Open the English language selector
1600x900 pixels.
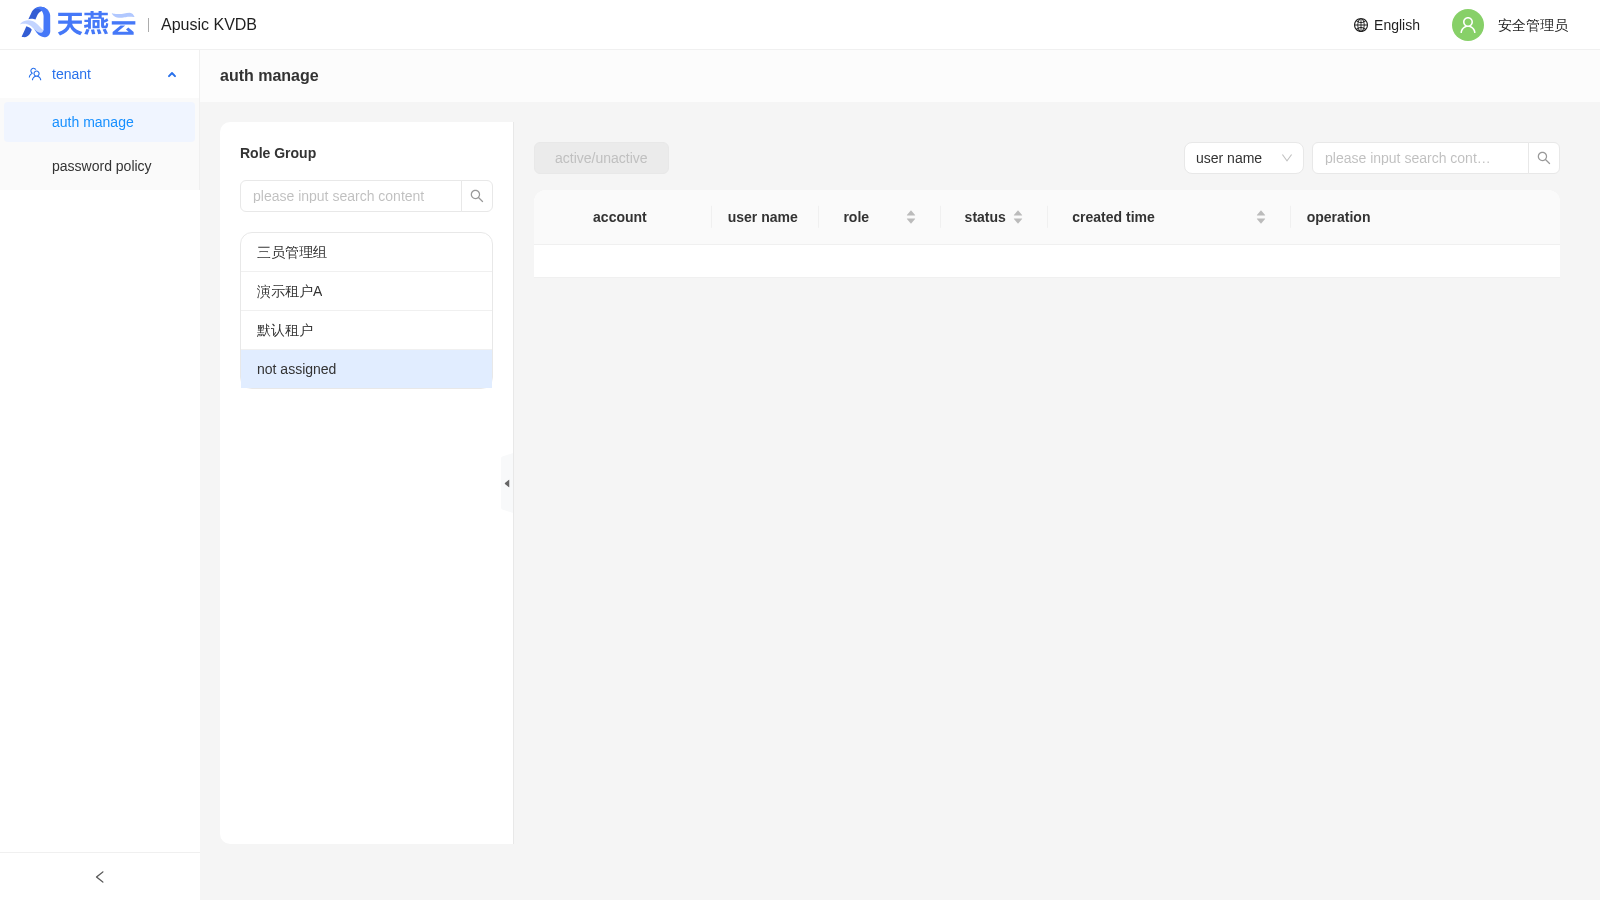coord(1387,25)
